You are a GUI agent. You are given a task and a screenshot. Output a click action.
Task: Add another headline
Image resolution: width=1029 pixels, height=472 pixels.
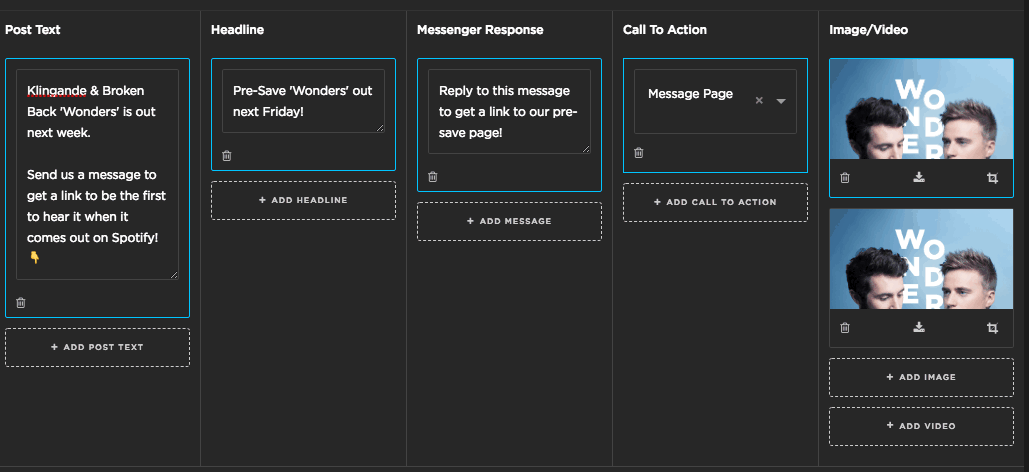pos(303,200)
